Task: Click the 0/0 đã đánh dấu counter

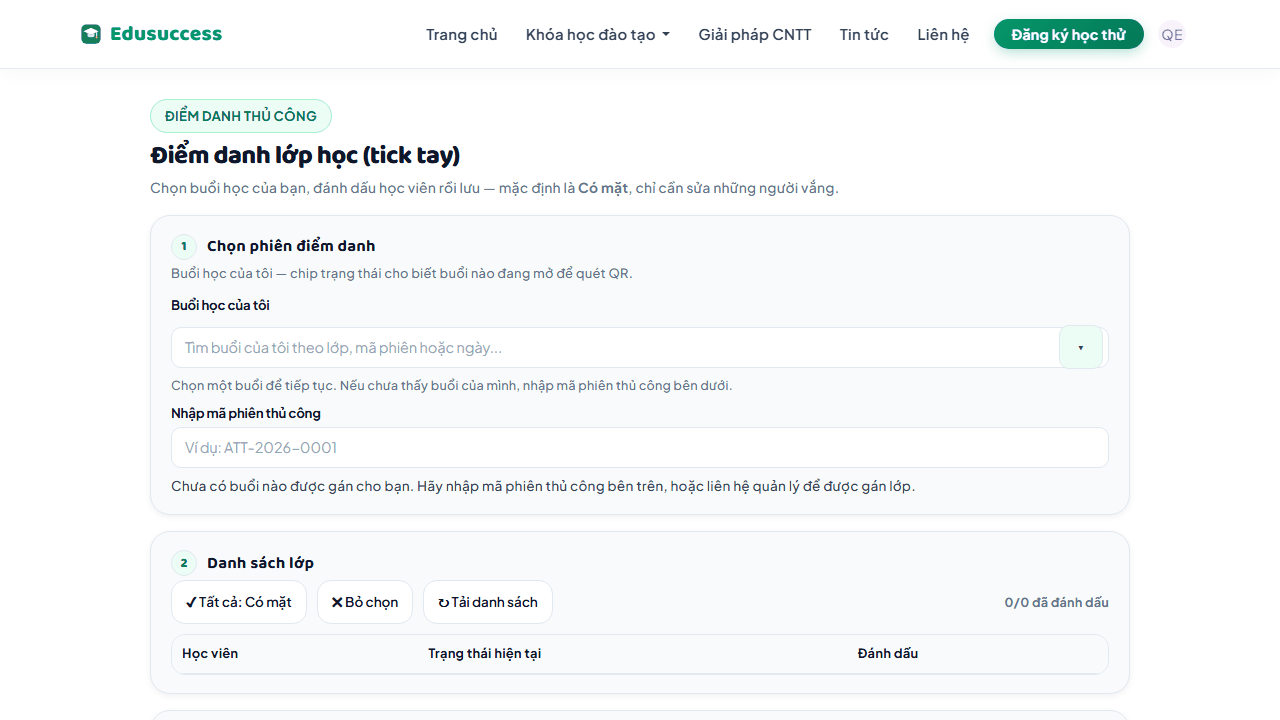Action: click(1057, 602)
